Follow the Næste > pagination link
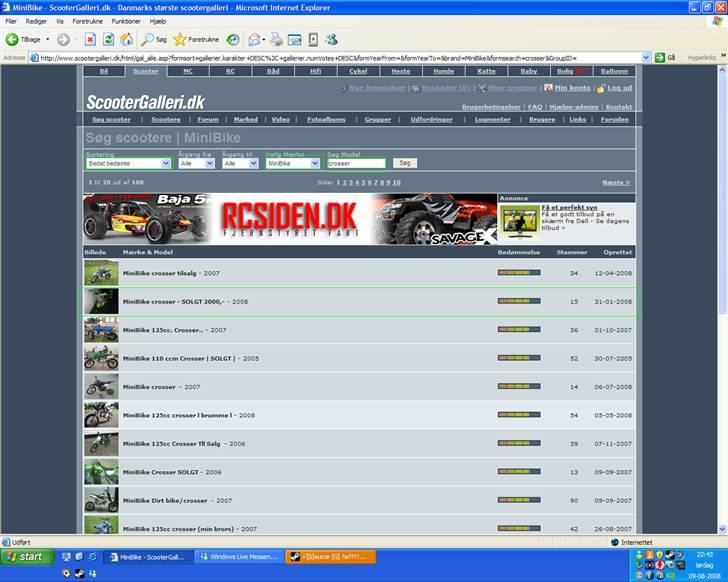Viewport: 728px width, 582px height. (x=616, y=183)
